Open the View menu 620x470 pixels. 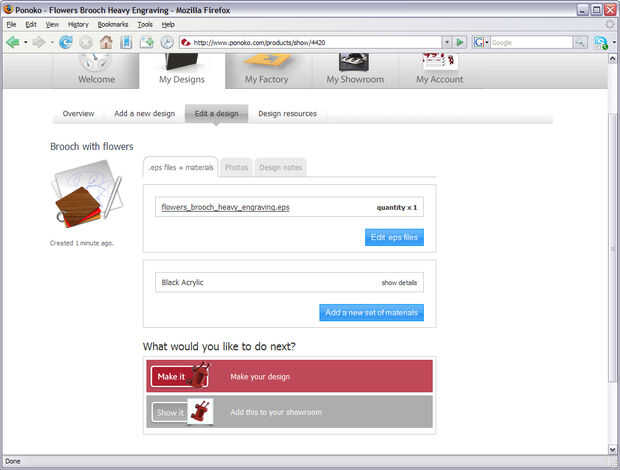(x=52, y=25)
